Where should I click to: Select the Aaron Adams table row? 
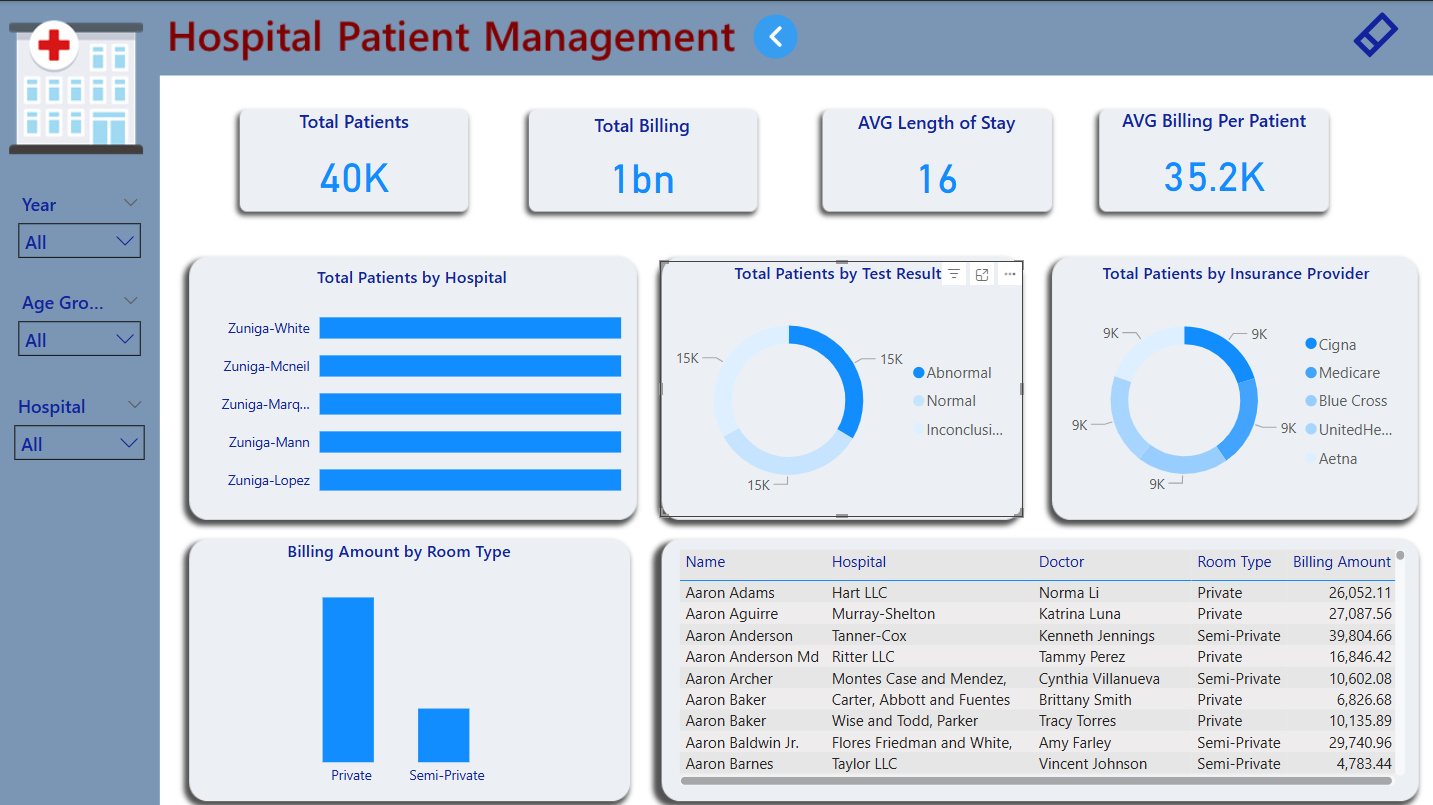point(1038,593)
